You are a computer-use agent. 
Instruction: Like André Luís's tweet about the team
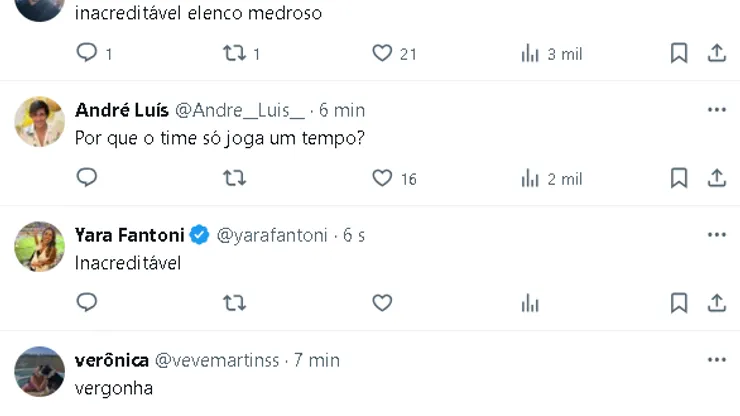(x=382, y=178)
